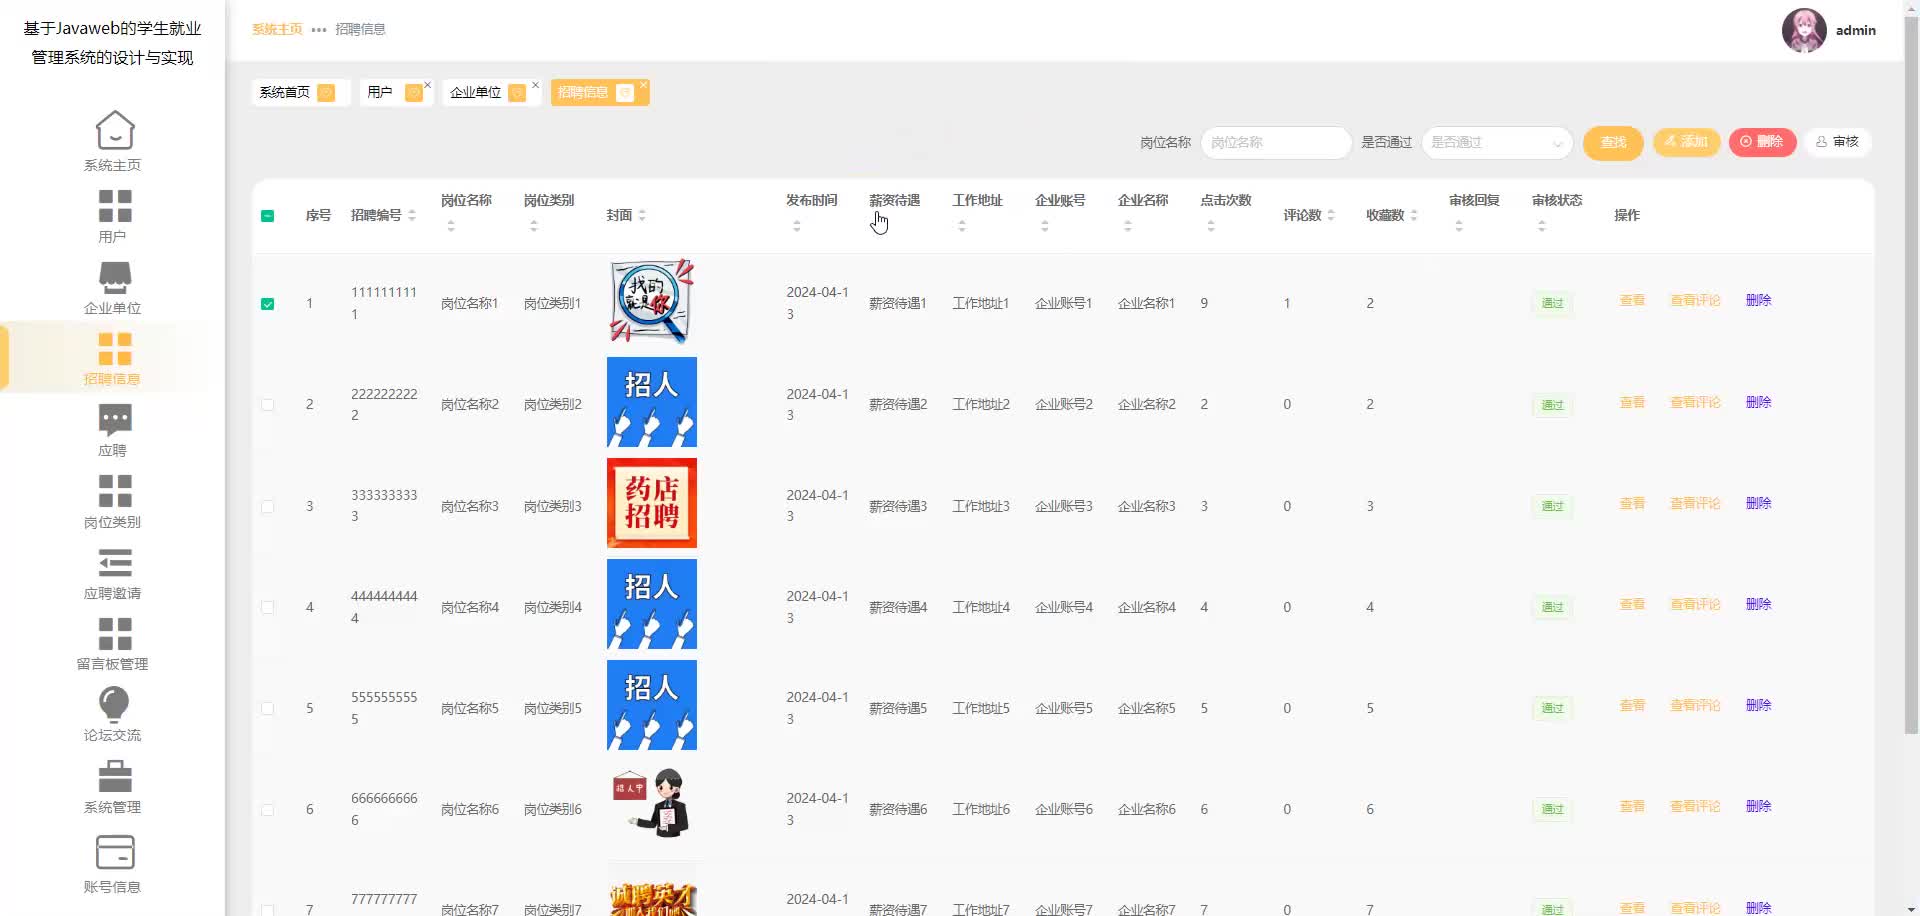Open the 系统主页 house icon in sidebar
The height and width of the screenshot is (916, 1920).
coord(114,131)
